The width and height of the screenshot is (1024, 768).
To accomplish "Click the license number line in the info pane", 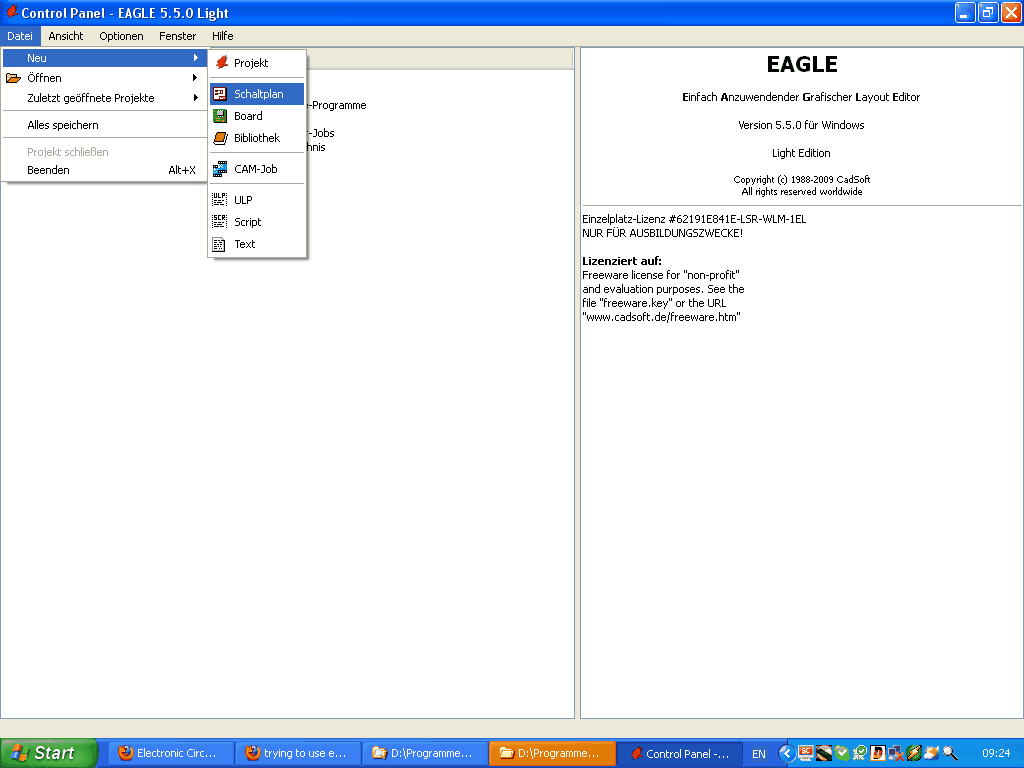I will [x=694, y=219].
